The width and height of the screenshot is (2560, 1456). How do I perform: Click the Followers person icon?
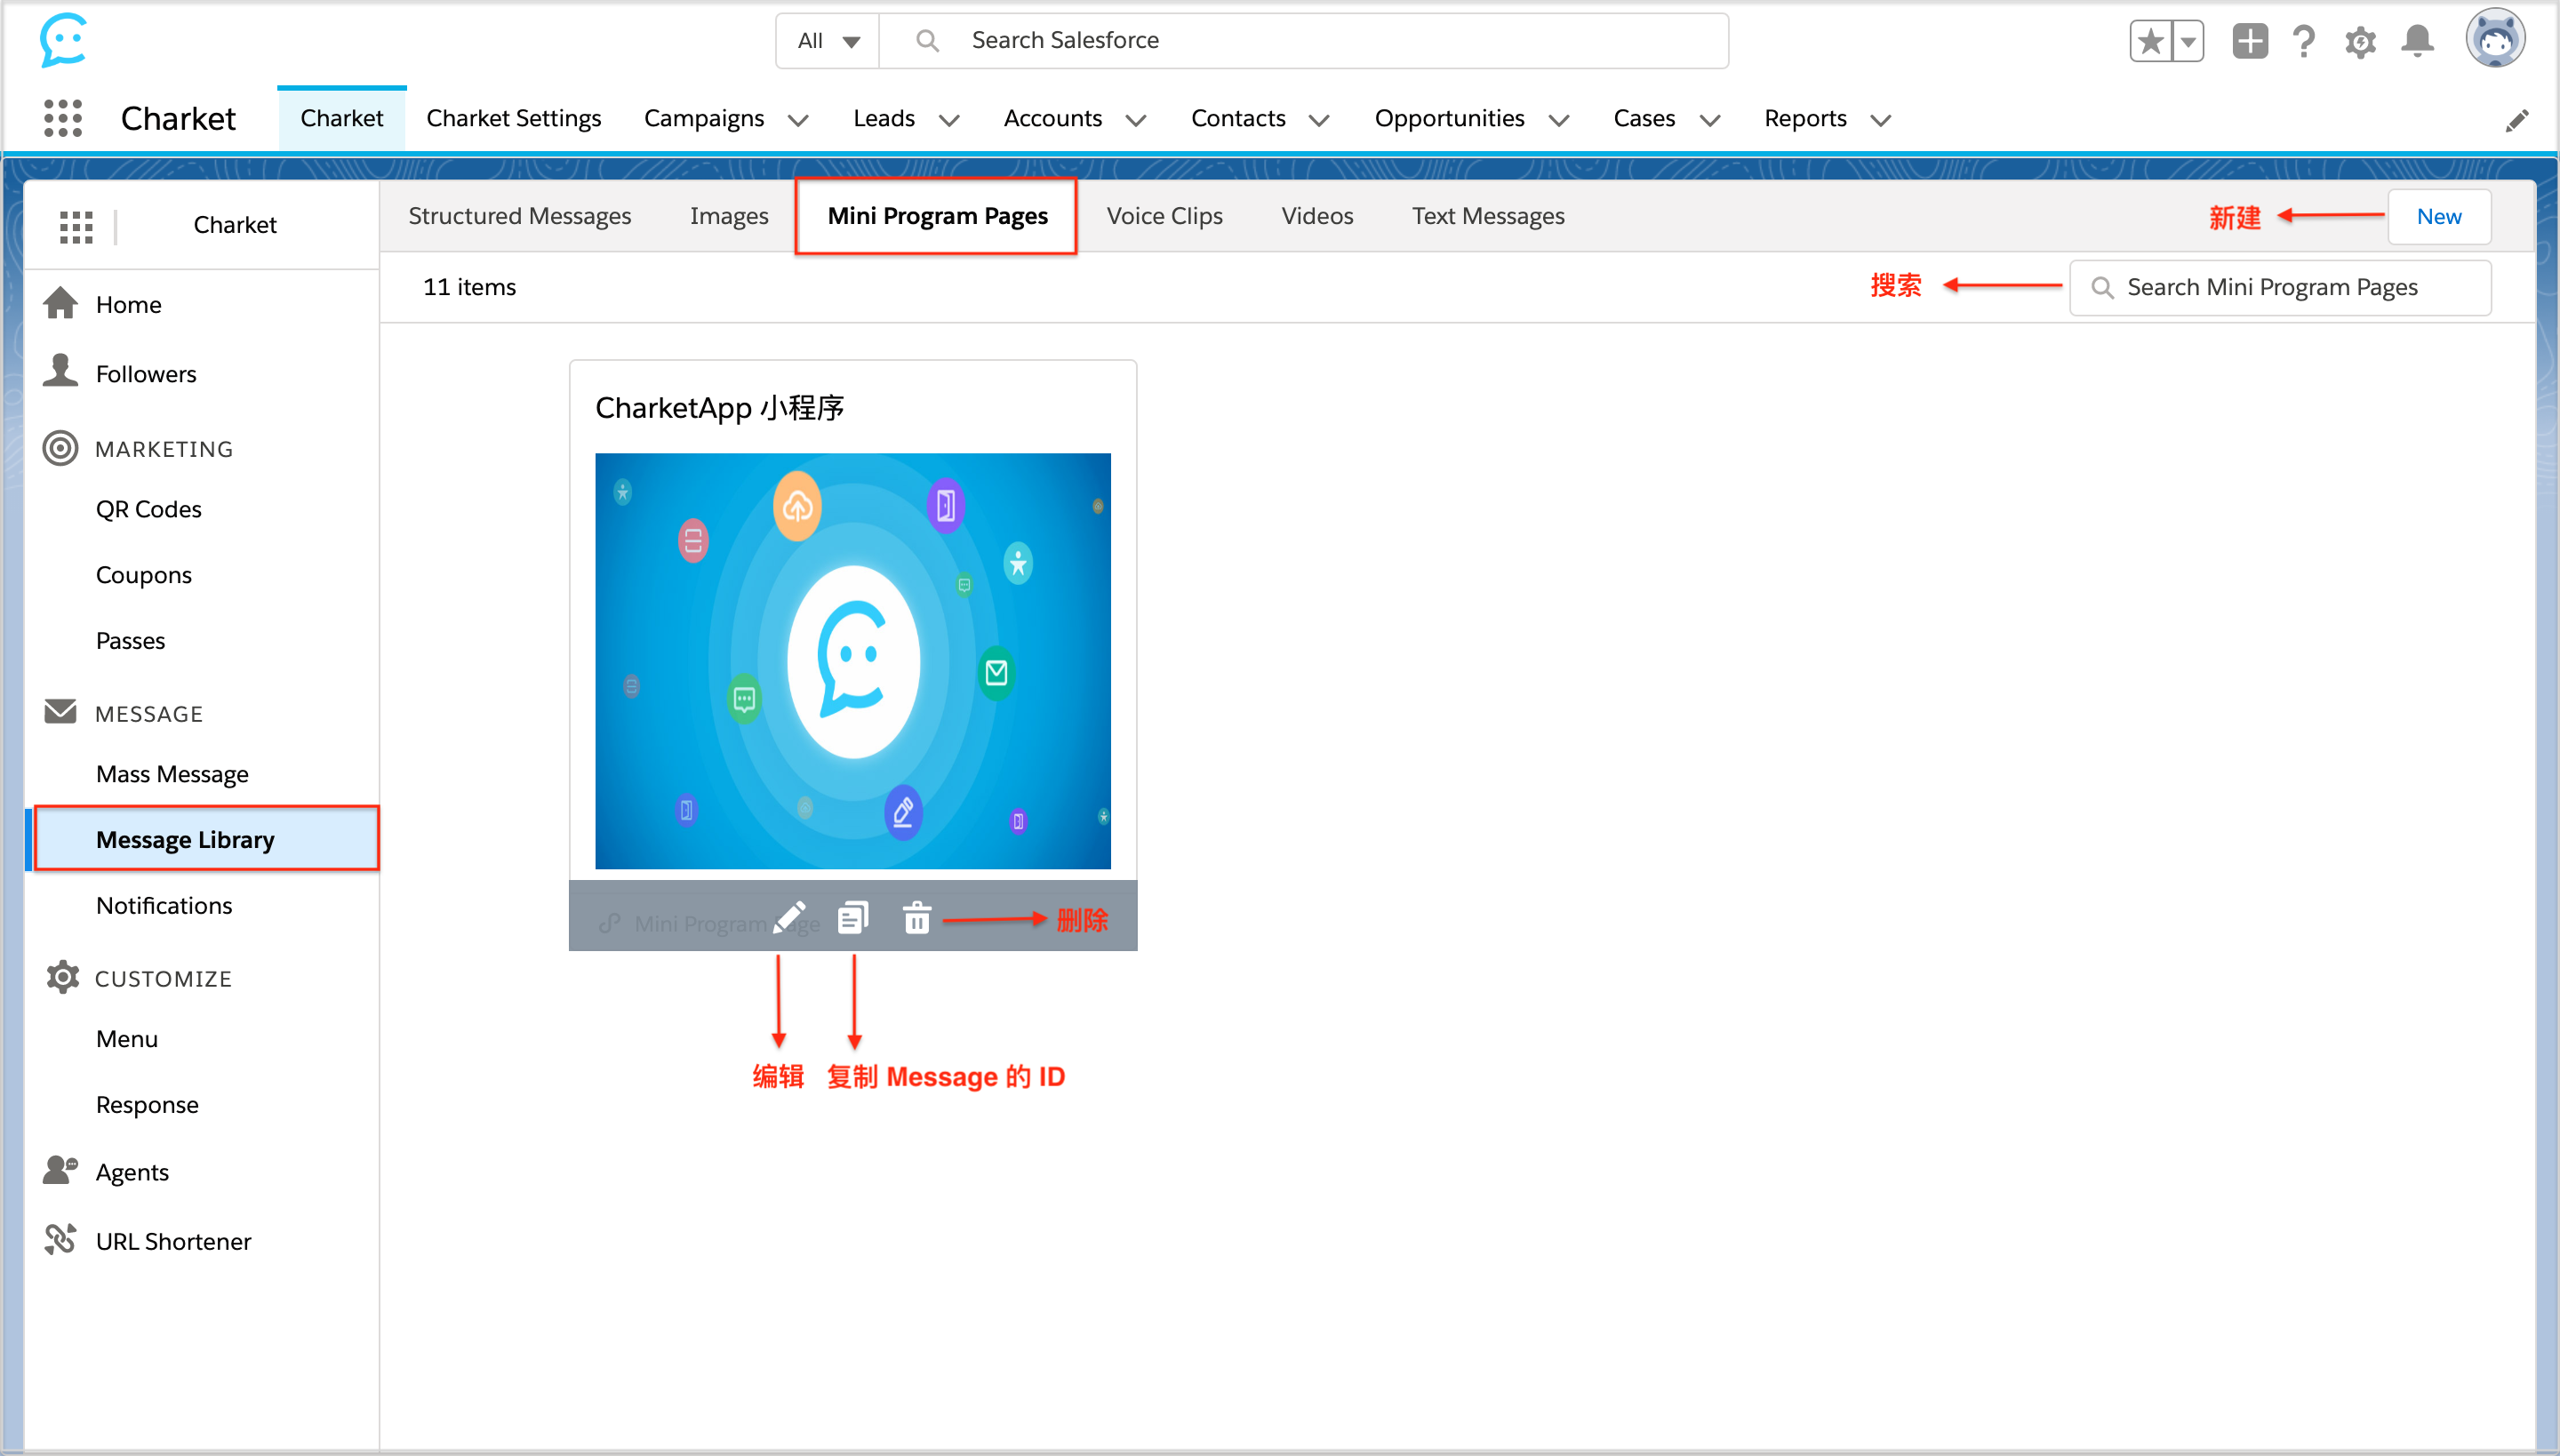tap(61, 371)
